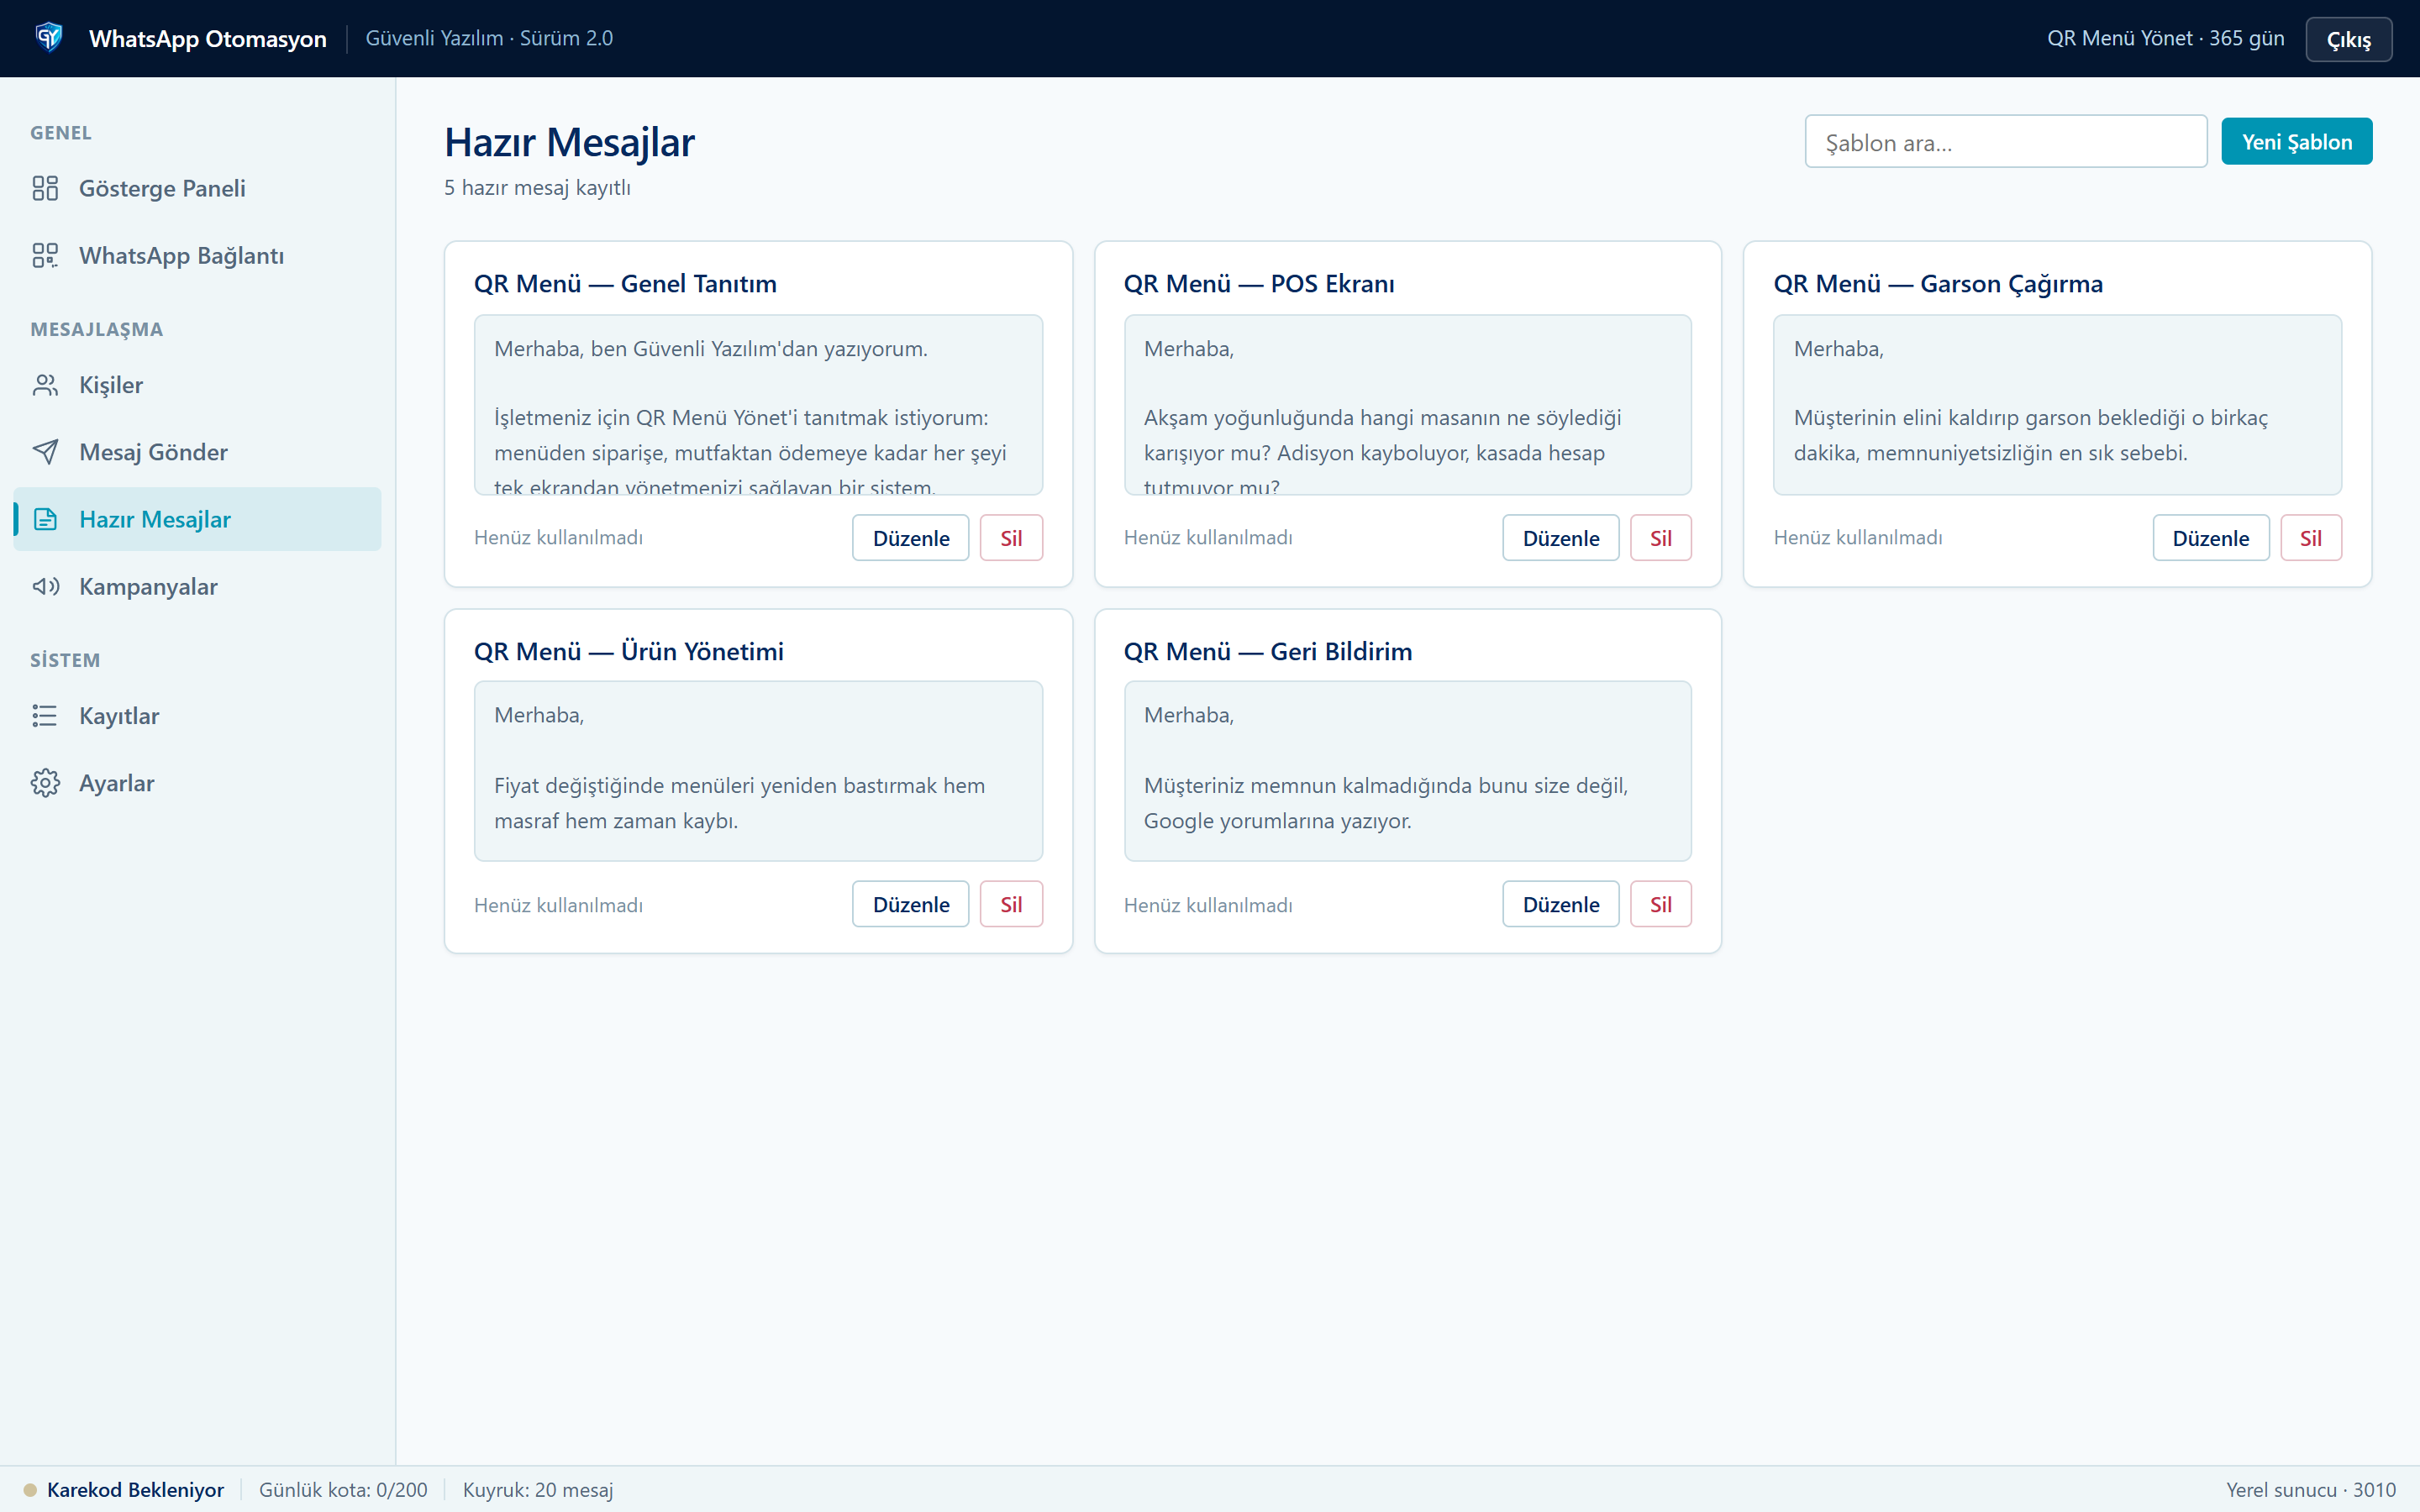
Task: Edit the Garson Çağırma template
Action: pyautogui.click(x=2210, y=538)
